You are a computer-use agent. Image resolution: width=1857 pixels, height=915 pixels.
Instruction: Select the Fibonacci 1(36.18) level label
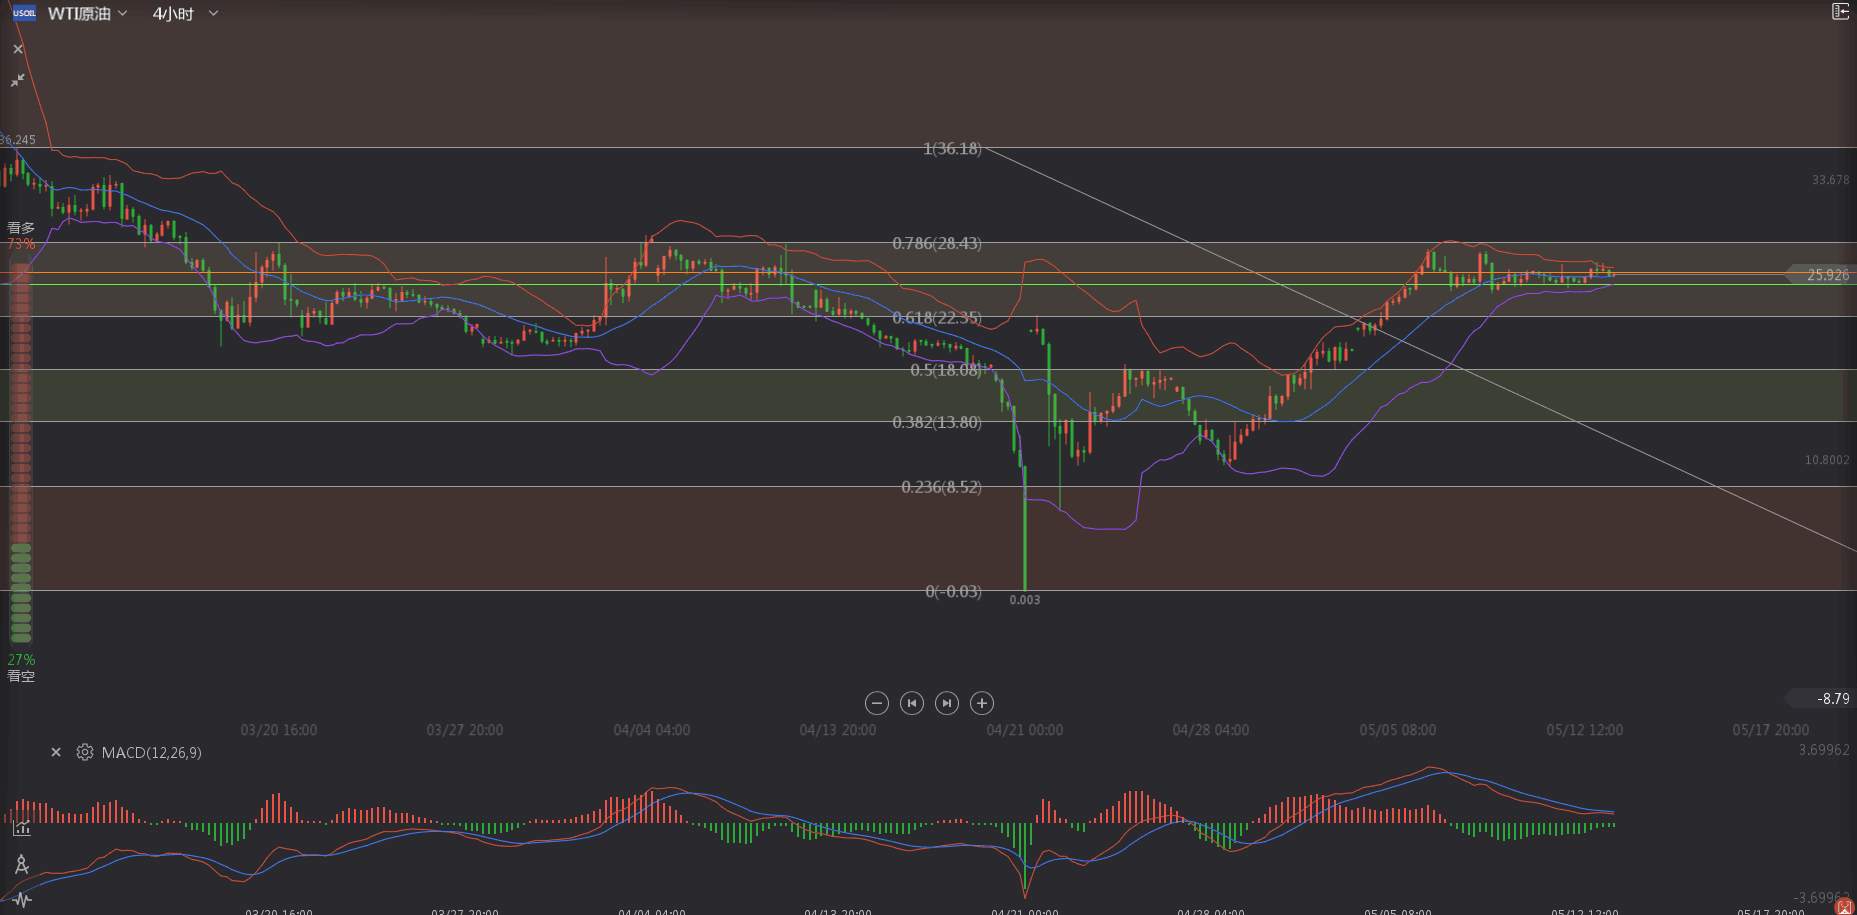[952, 148]
